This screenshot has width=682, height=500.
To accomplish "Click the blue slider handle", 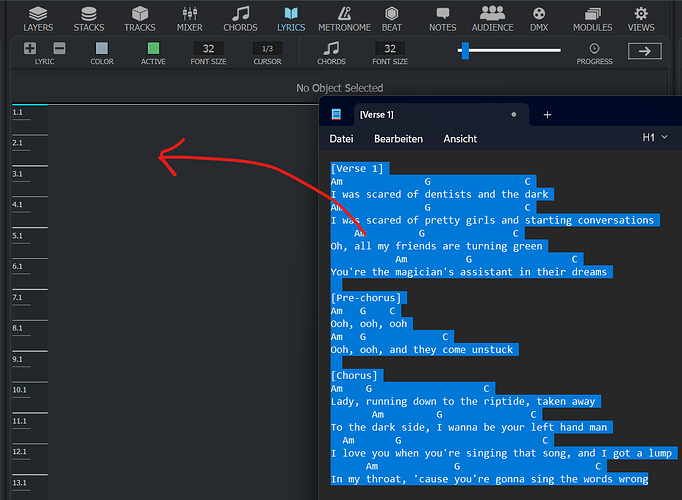I will tap(465, 50).
